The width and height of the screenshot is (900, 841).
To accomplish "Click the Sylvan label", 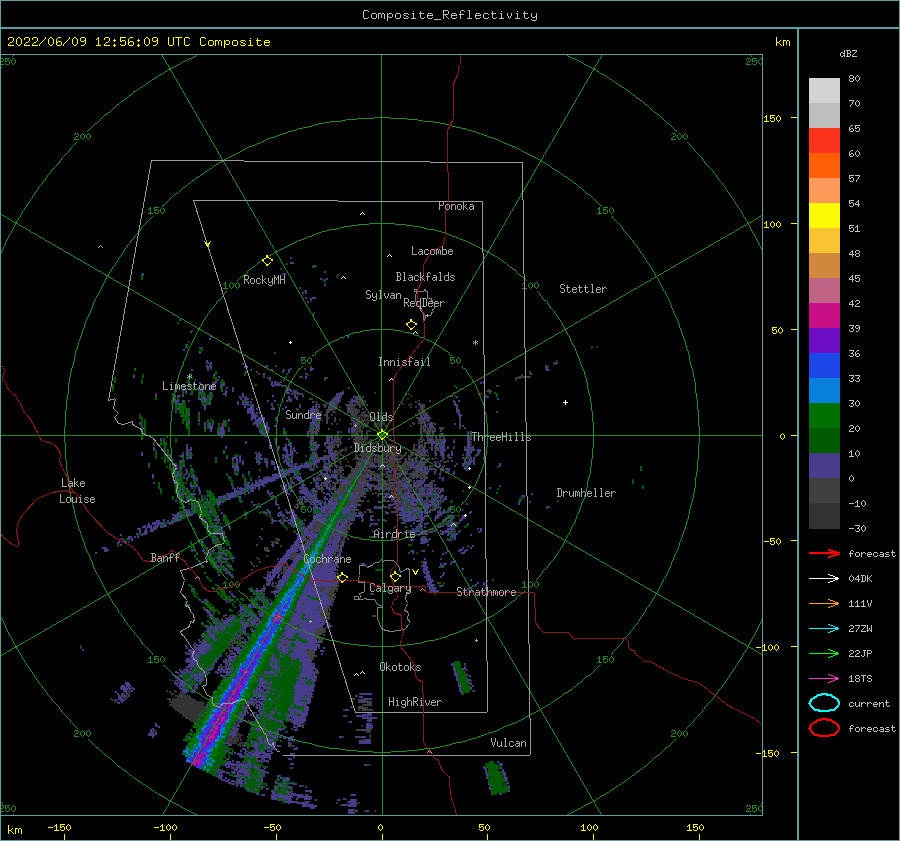I will pos(383,295).
